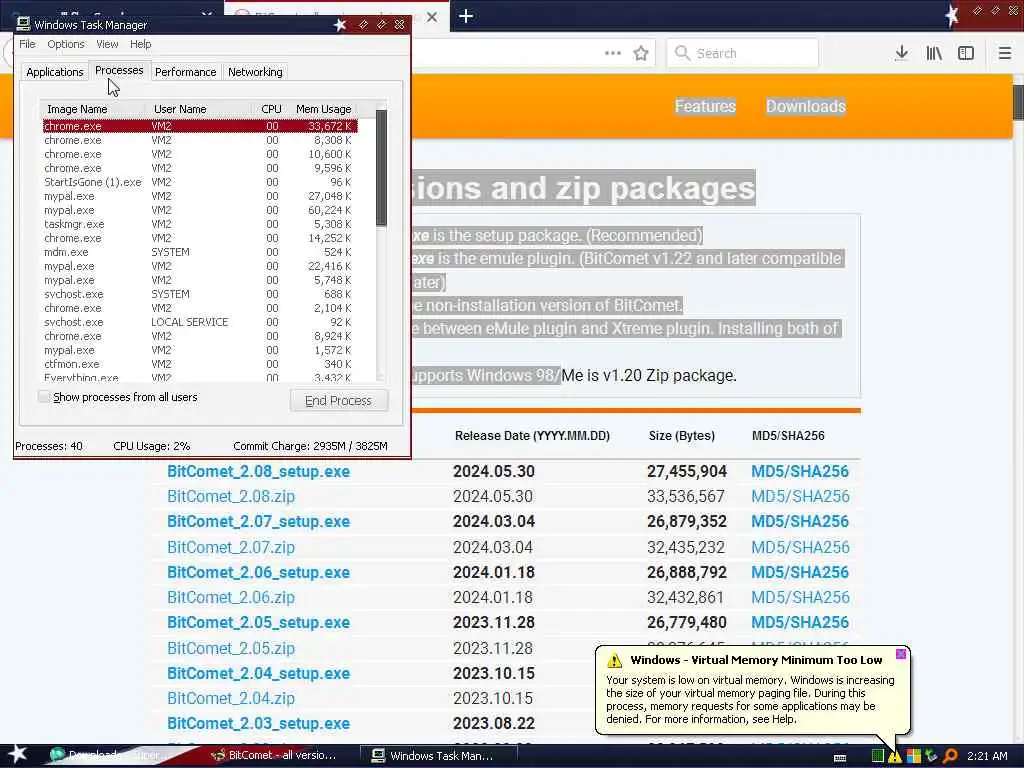The height and width of the screenshot is (768, 1024).
Task: Download BitComet_2.07_setup.exe link
Action: click(x=259, y=522)
